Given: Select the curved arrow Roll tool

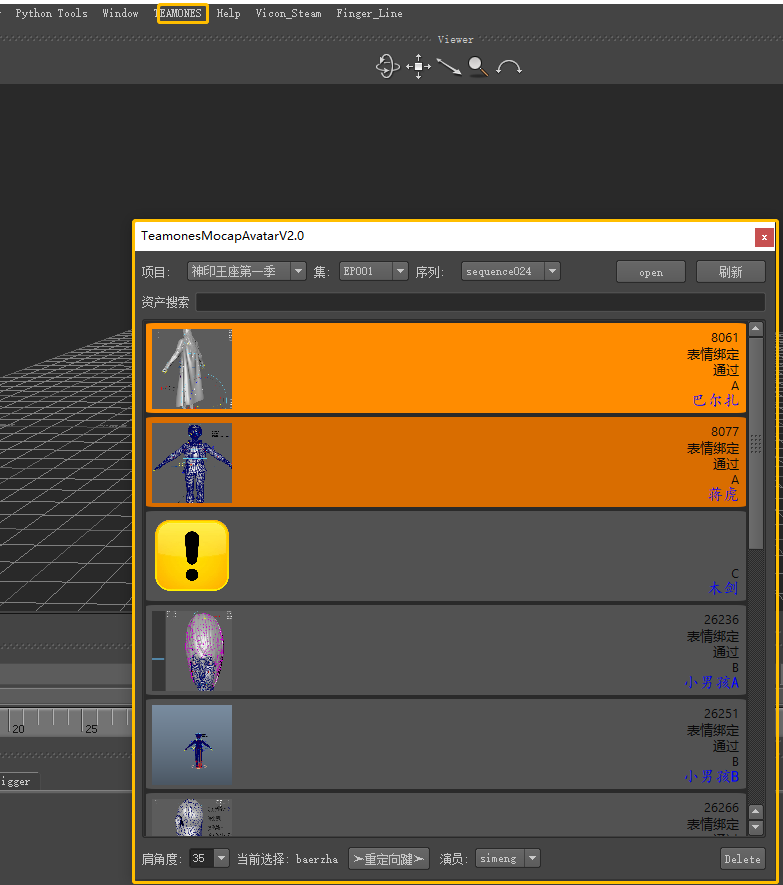Looking at the screenshot, I should point(509,67).
